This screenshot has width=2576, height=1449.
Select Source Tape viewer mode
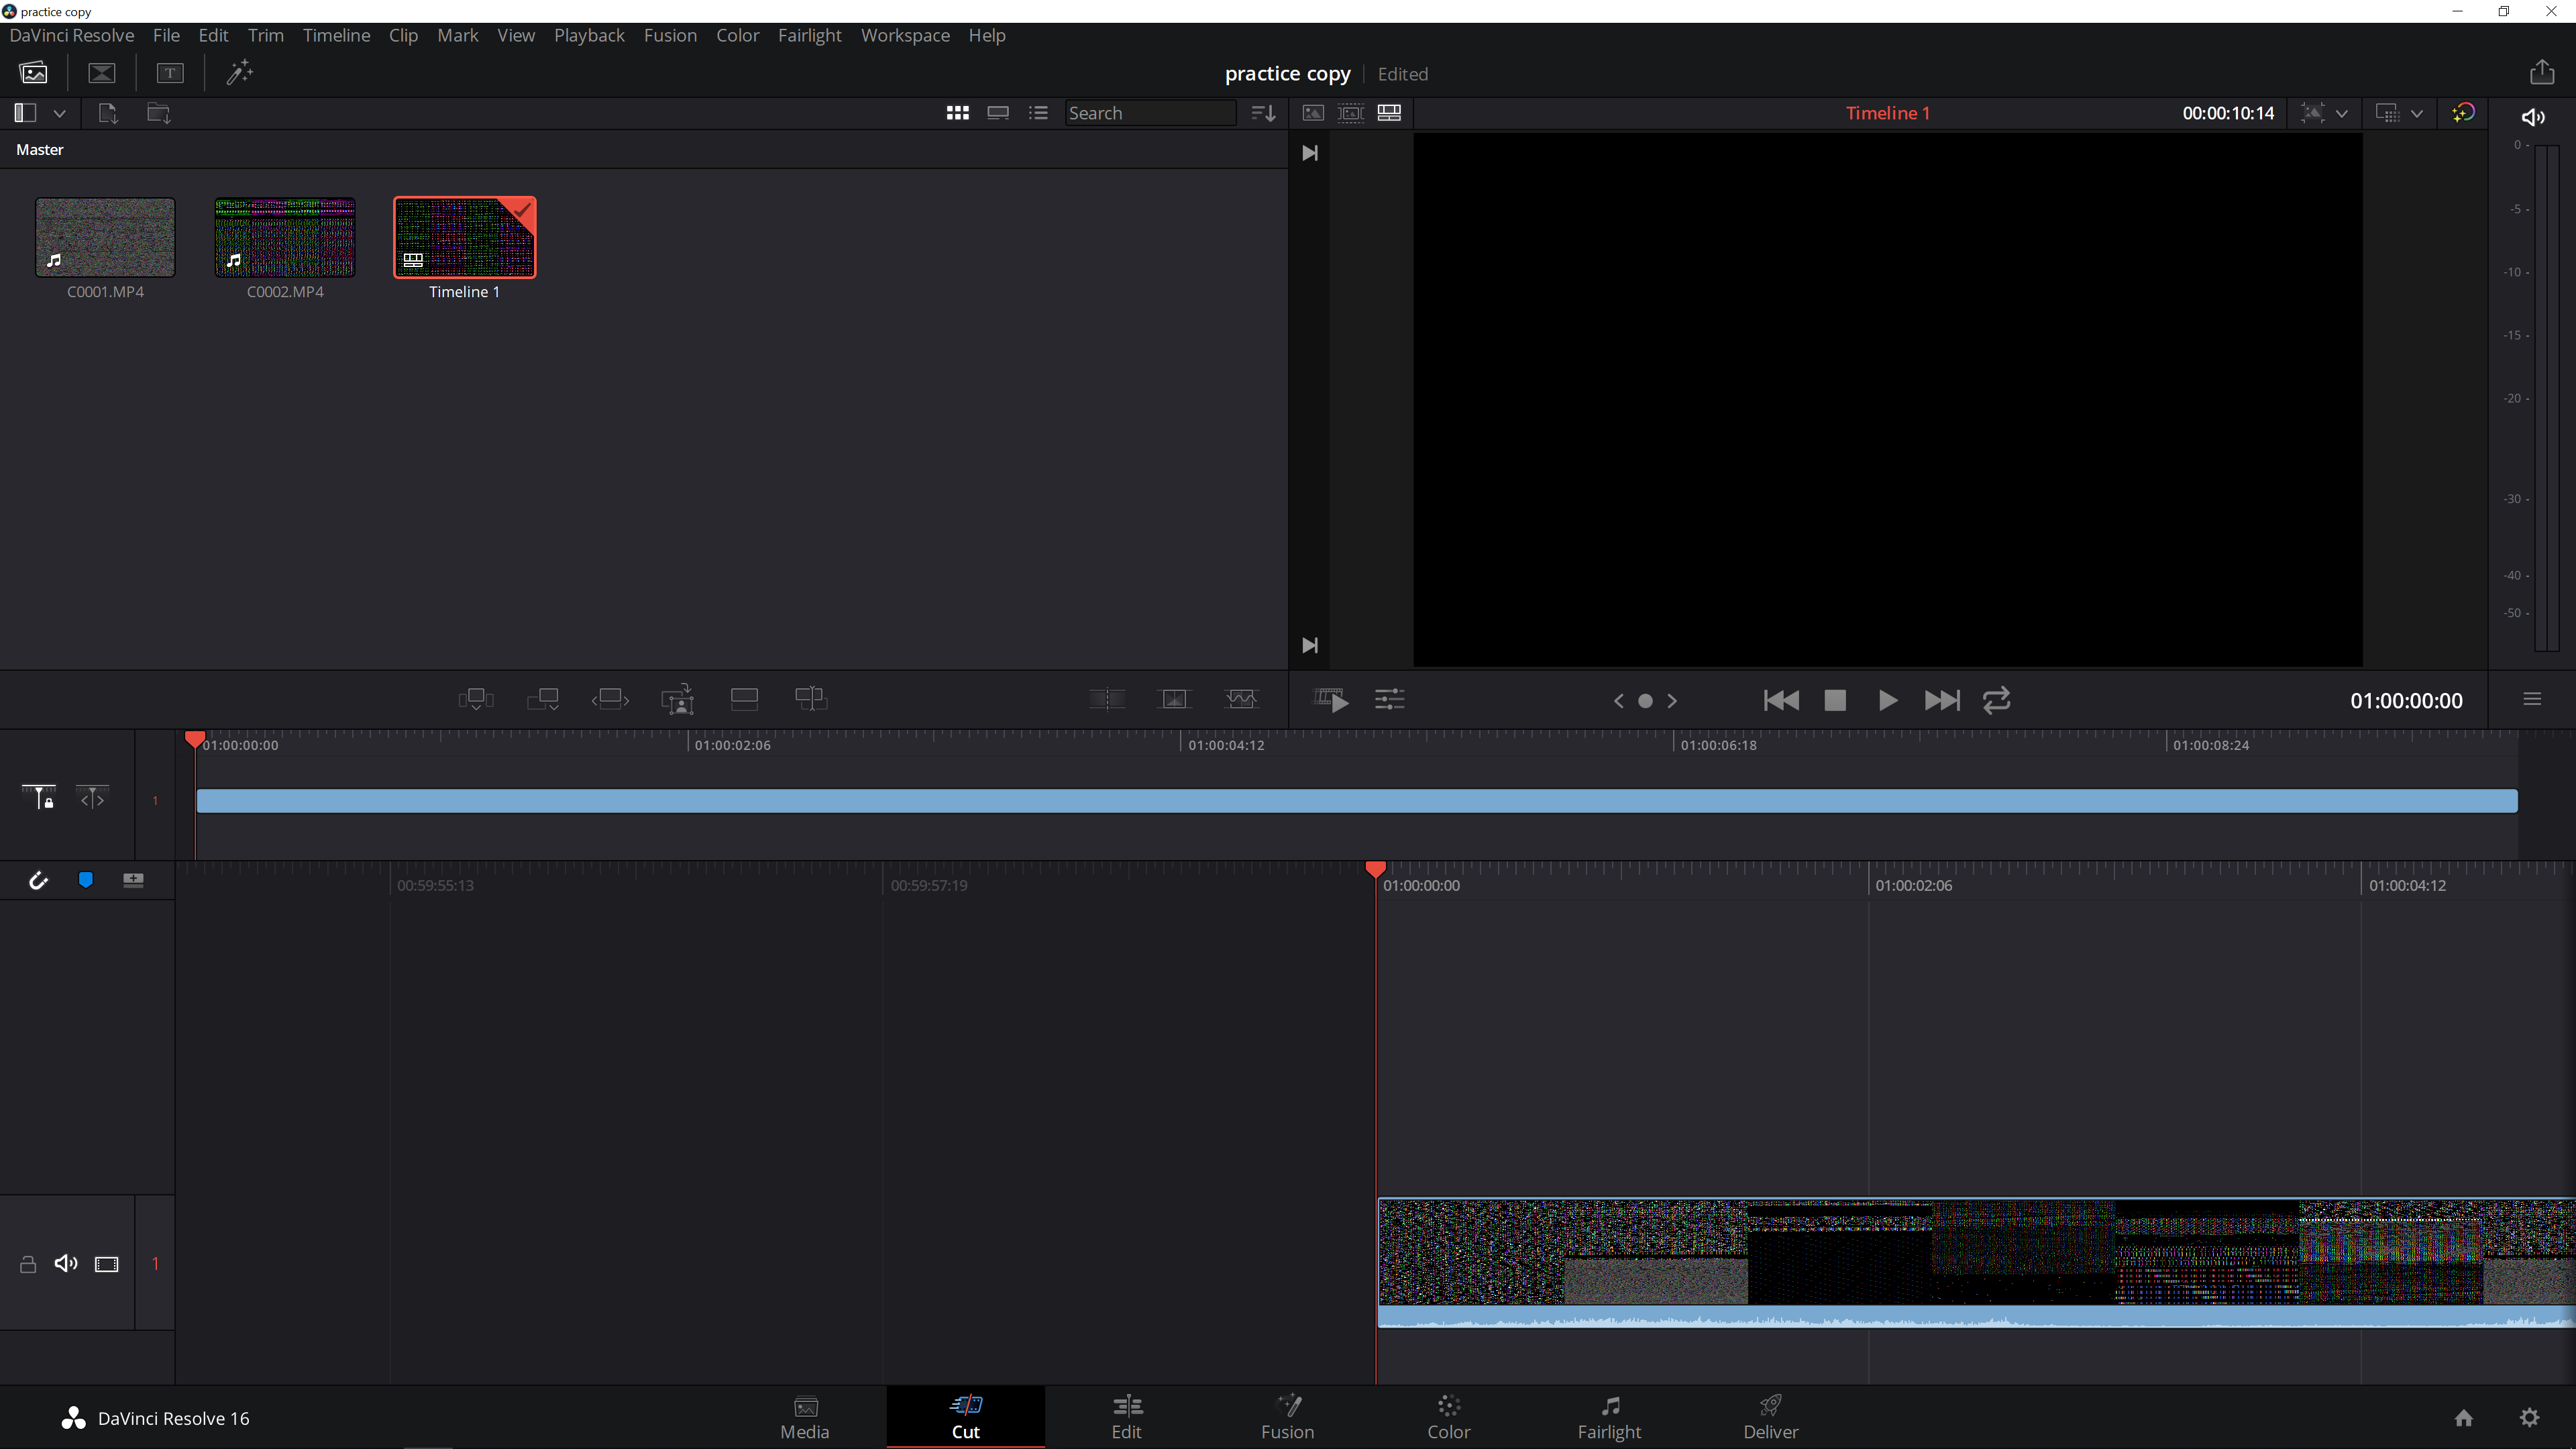click(x=1351, y=113)
